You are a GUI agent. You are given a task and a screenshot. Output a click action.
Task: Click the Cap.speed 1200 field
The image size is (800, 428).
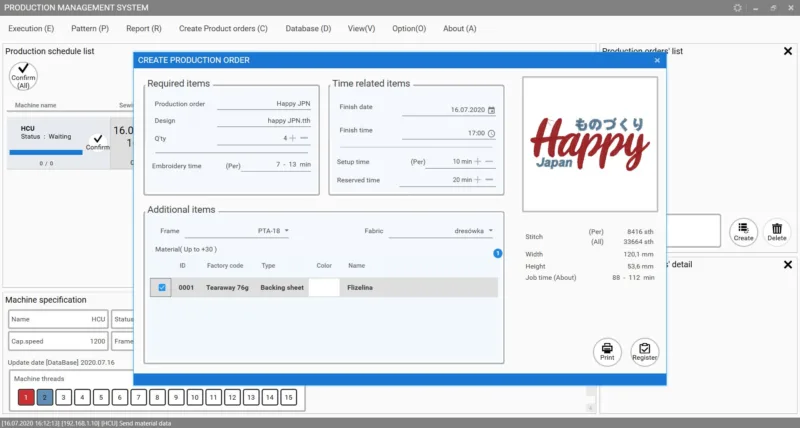pyautogui.click(x=58, y=341)
